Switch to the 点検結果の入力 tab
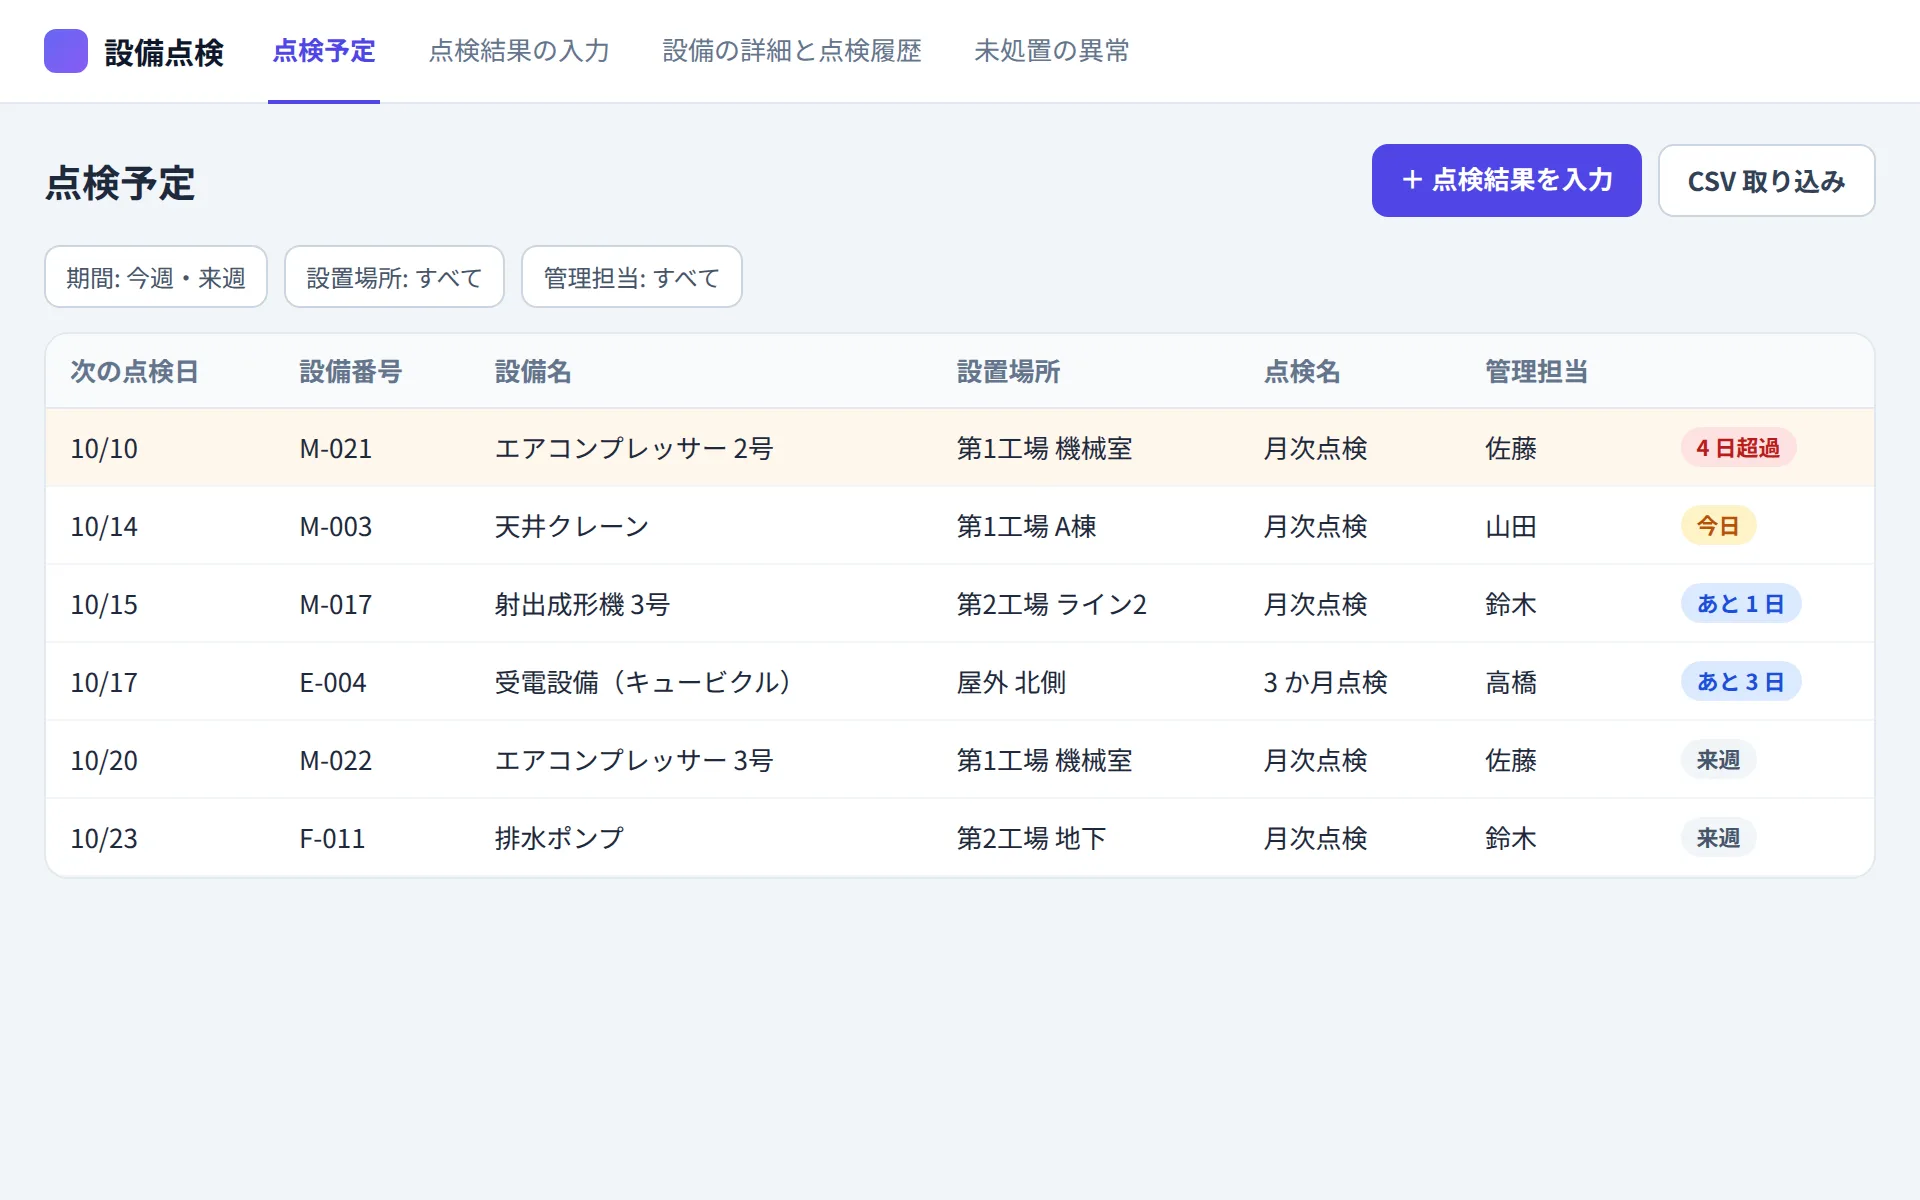The image size is (1920, 1200). [519, 51]
